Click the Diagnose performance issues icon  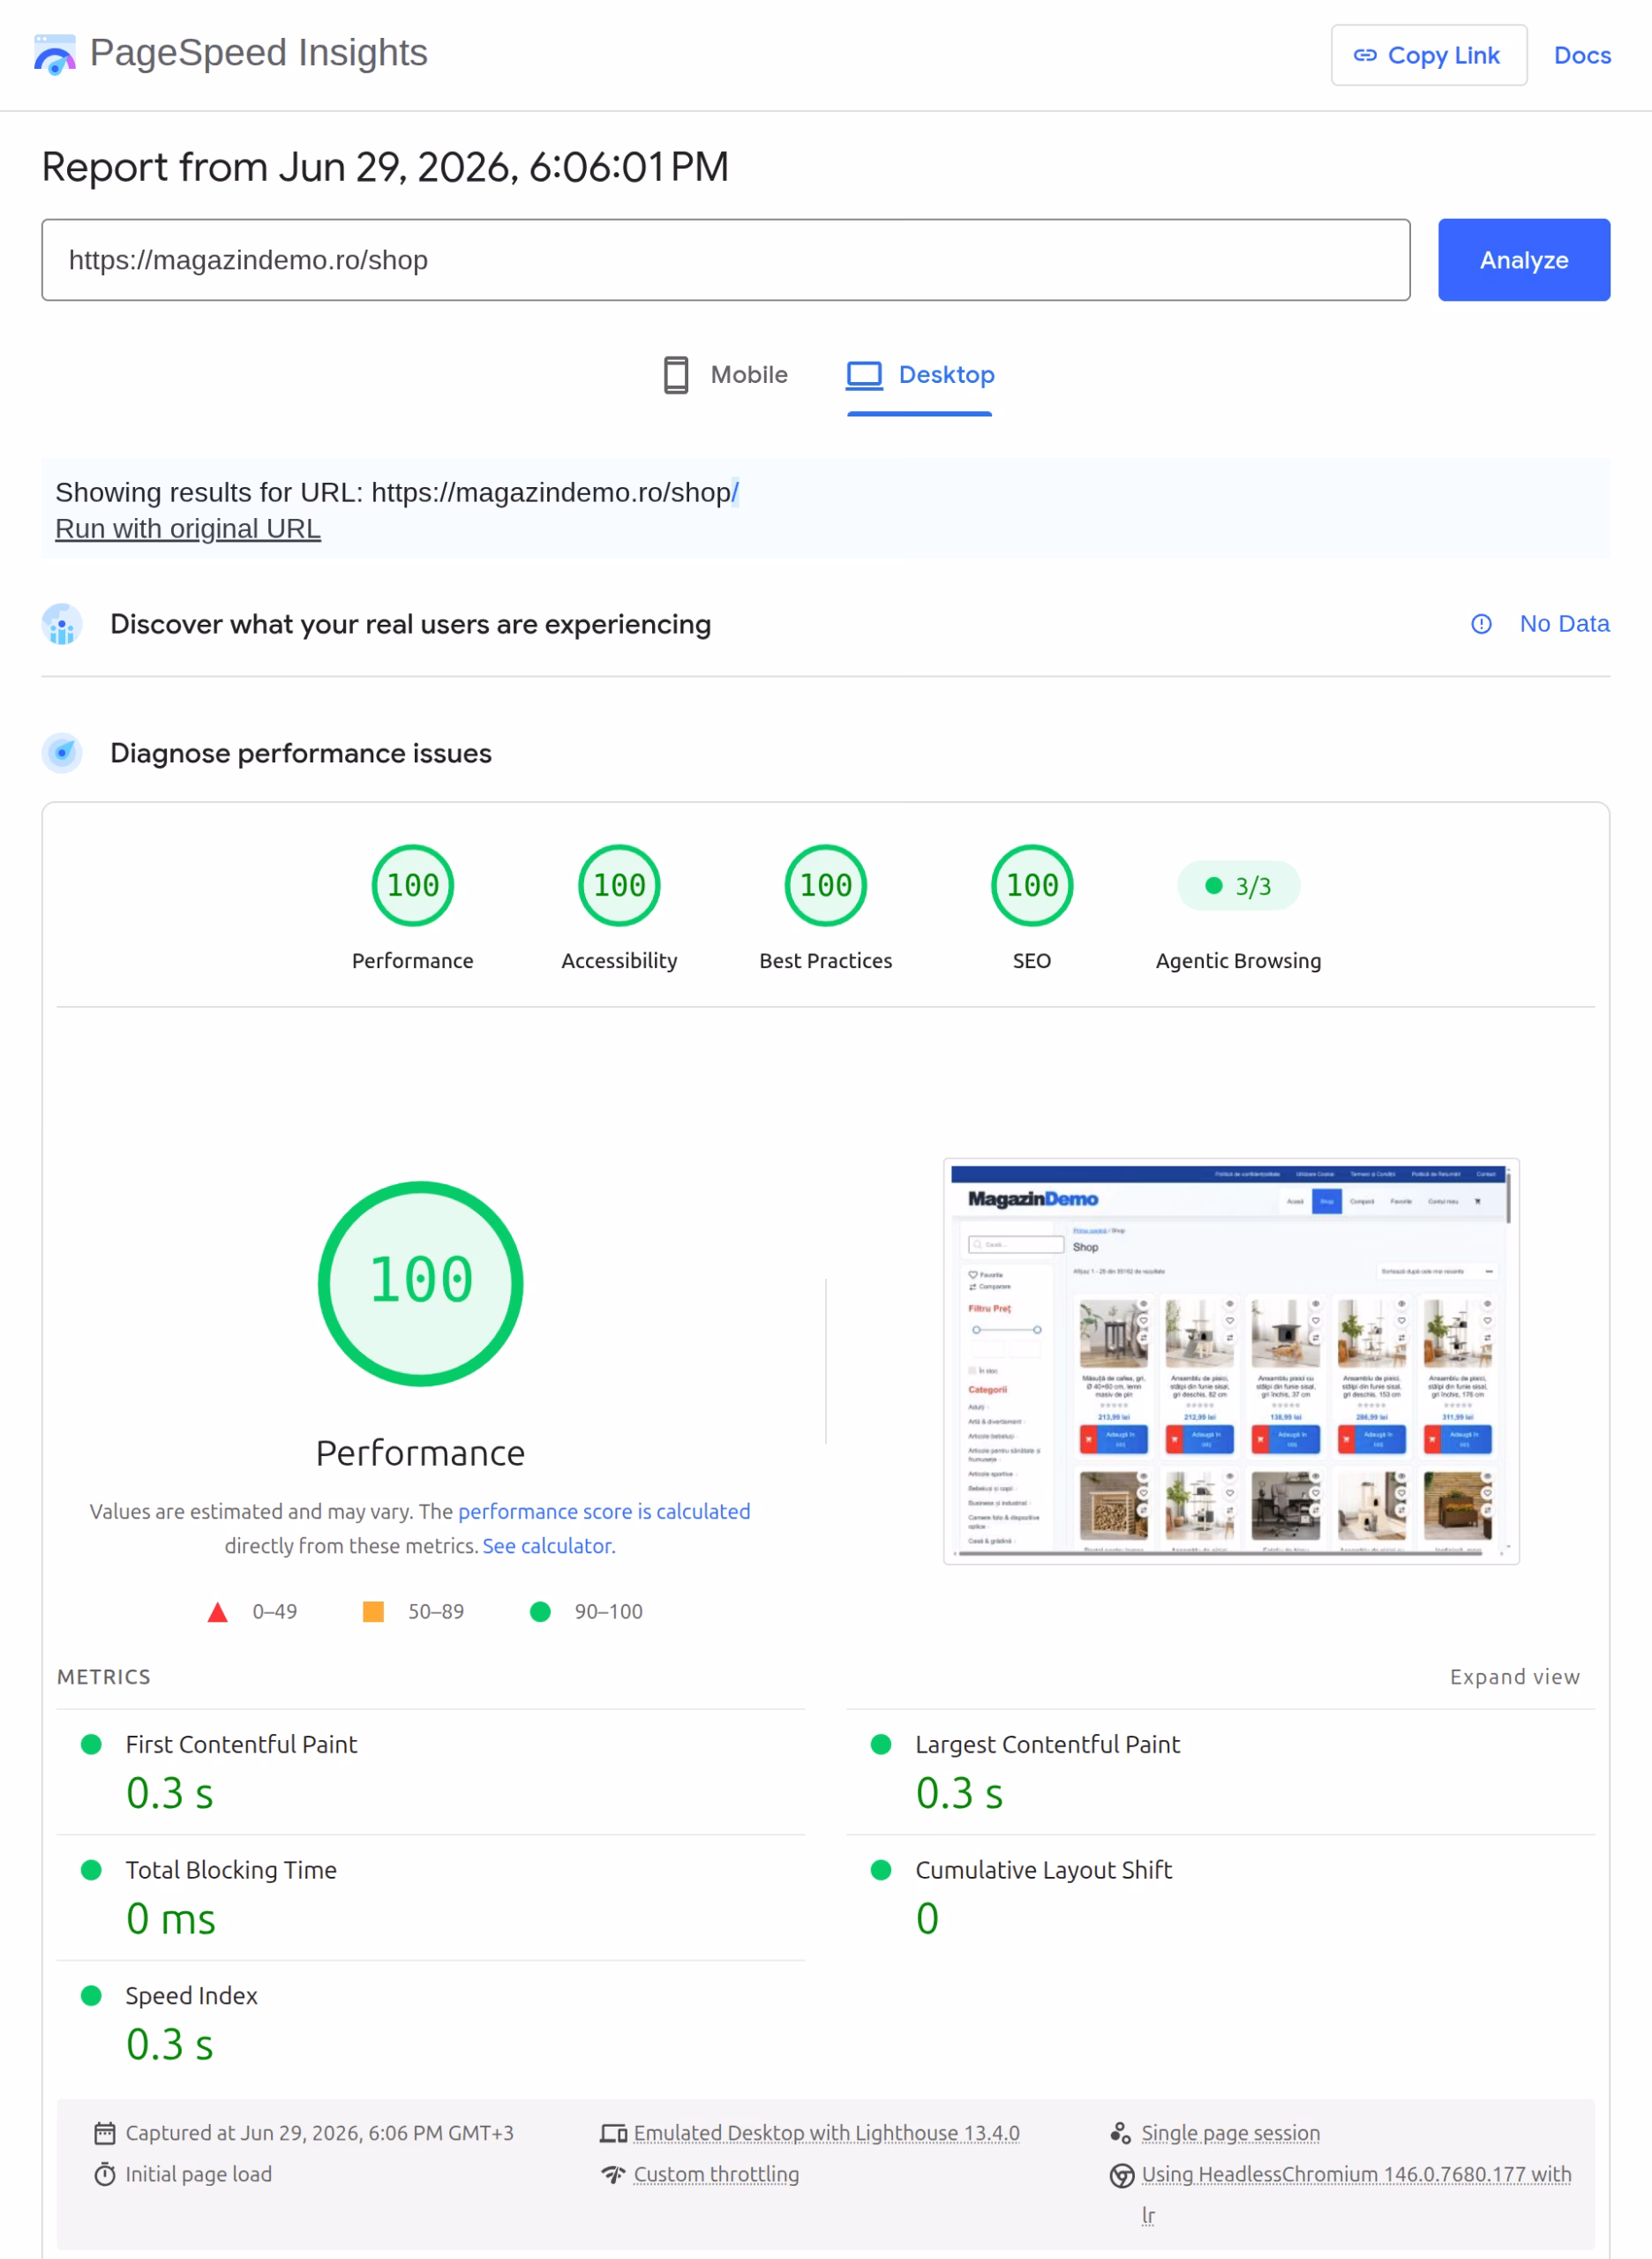(62, 753)
